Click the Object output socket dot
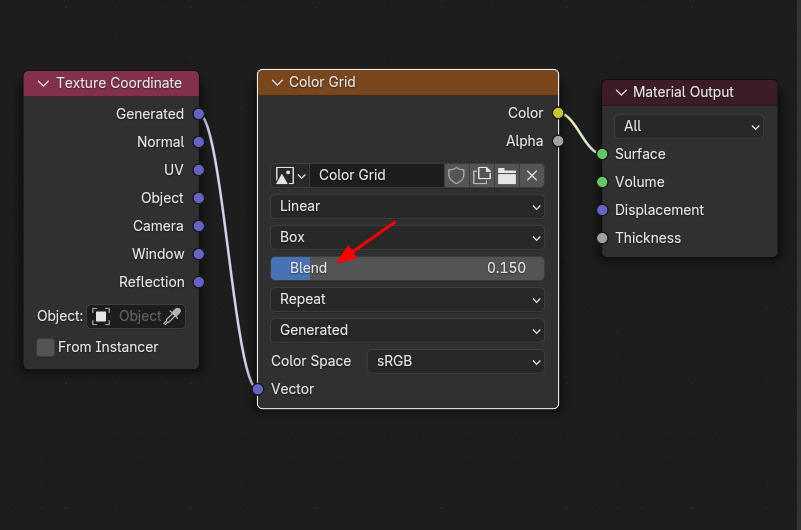 [199, 198]
